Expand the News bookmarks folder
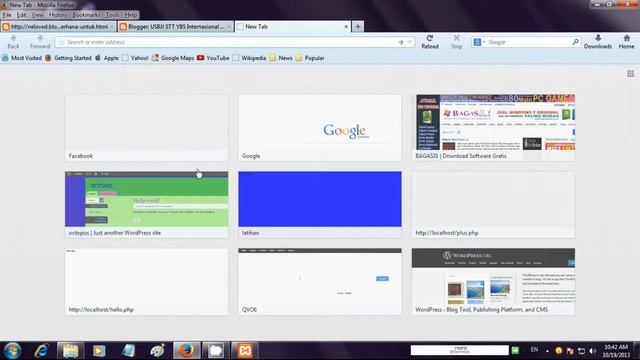 point(281,58)
